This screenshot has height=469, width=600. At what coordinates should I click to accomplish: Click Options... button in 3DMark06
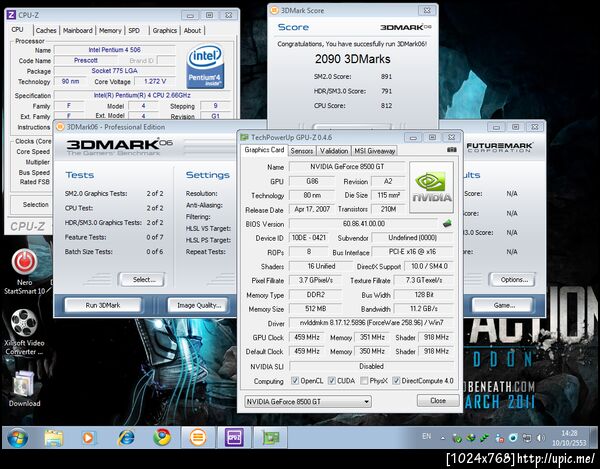tap(513, 279)
